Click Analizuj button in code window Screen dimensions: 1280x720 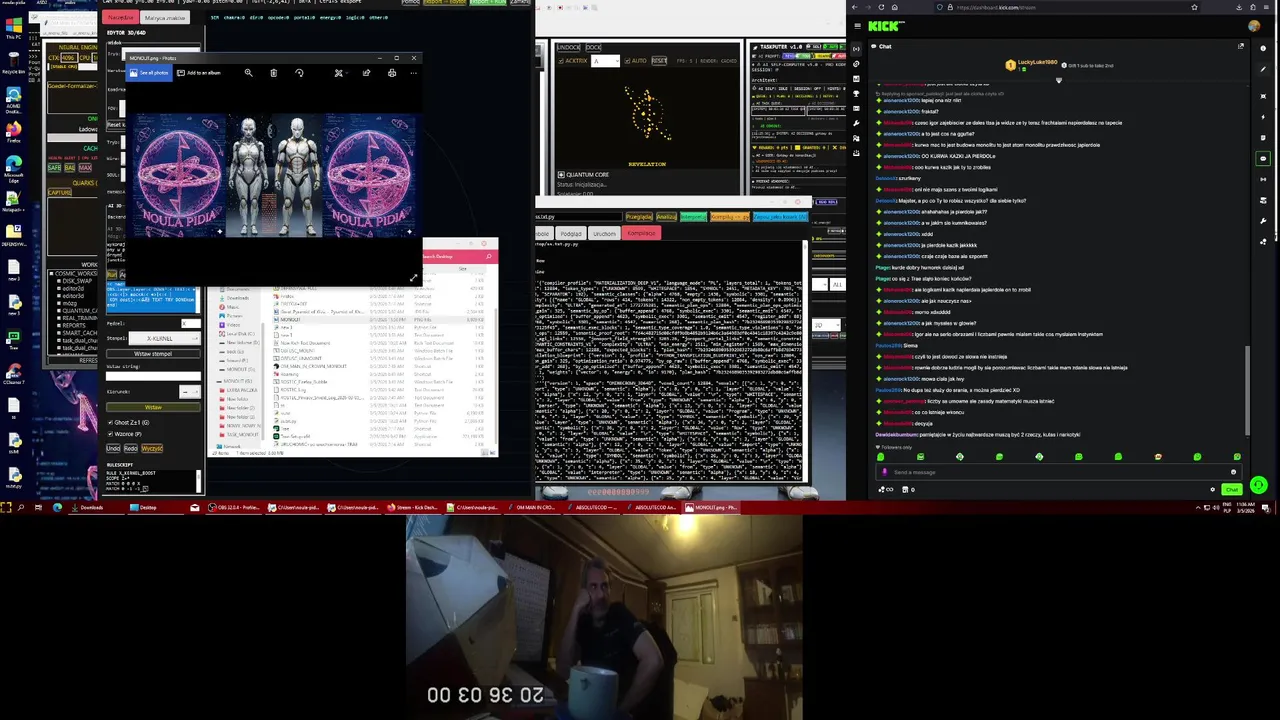pos(665,217)
